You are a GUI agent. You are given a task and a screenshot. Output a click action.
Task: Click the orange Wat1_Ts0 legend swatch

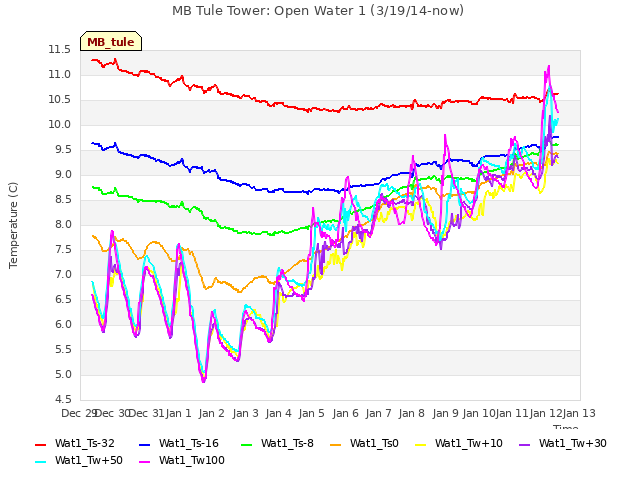(x=336, y=444)
